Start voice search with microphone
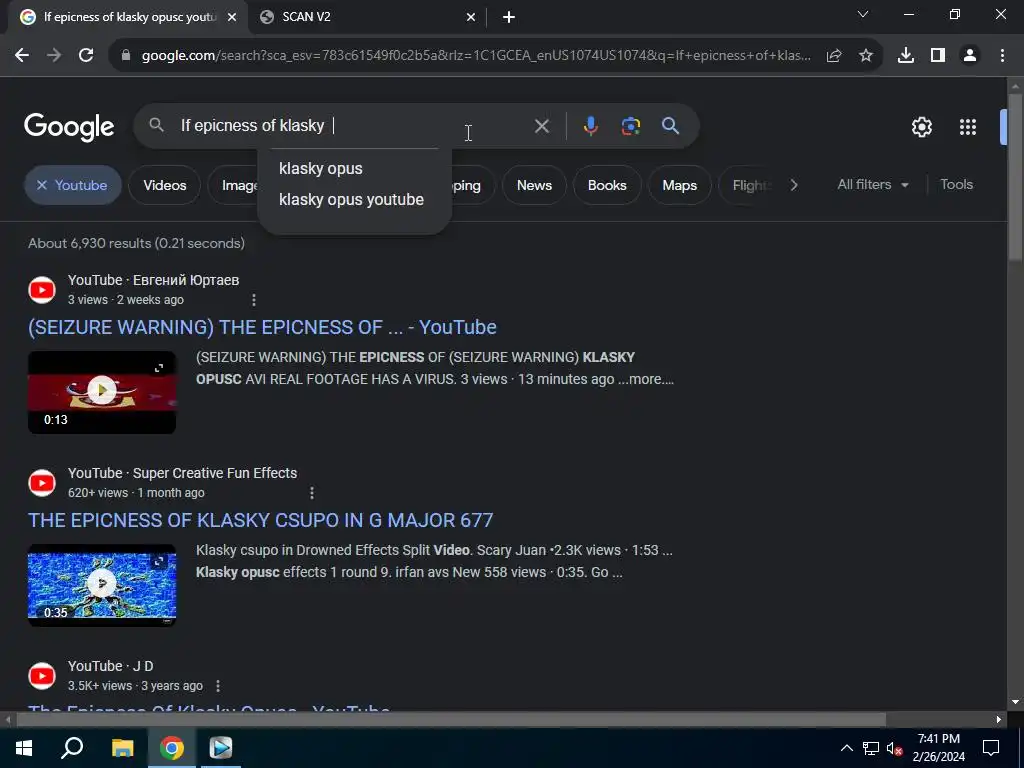This screenshot has height=768, width=1024. 590,126
